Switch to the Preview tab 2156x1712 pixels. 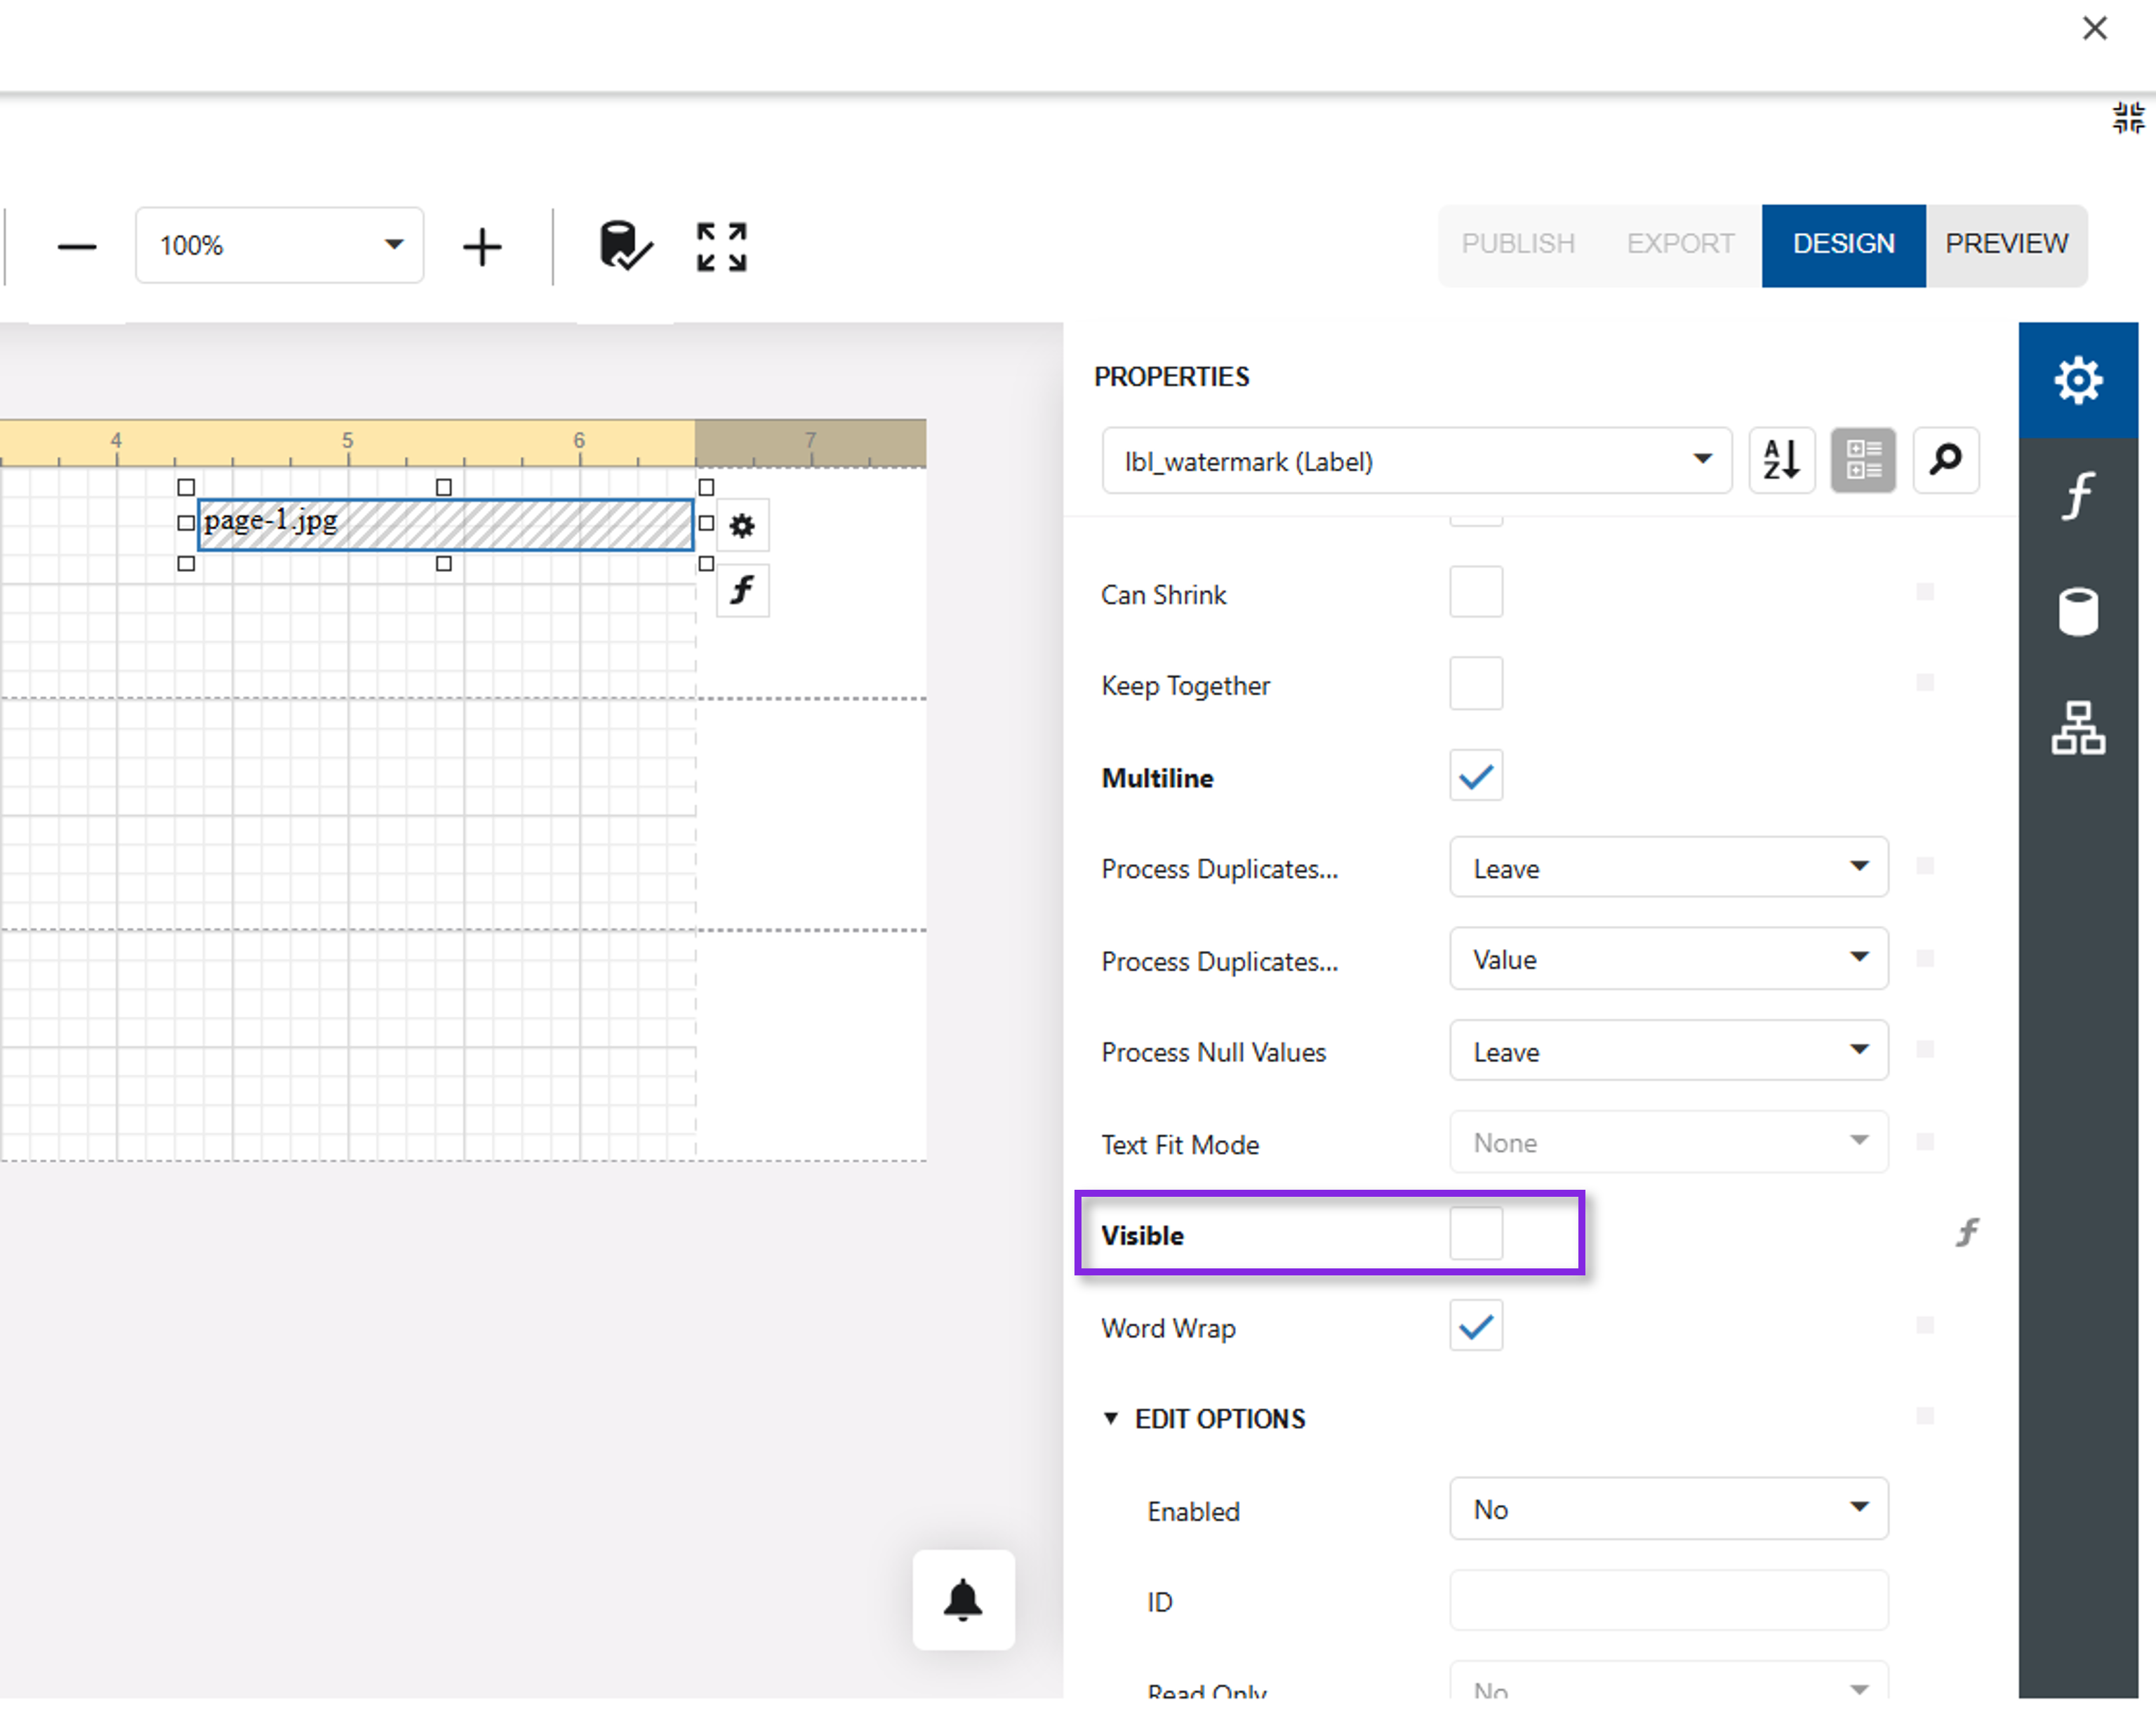(x=2006, y=243)
